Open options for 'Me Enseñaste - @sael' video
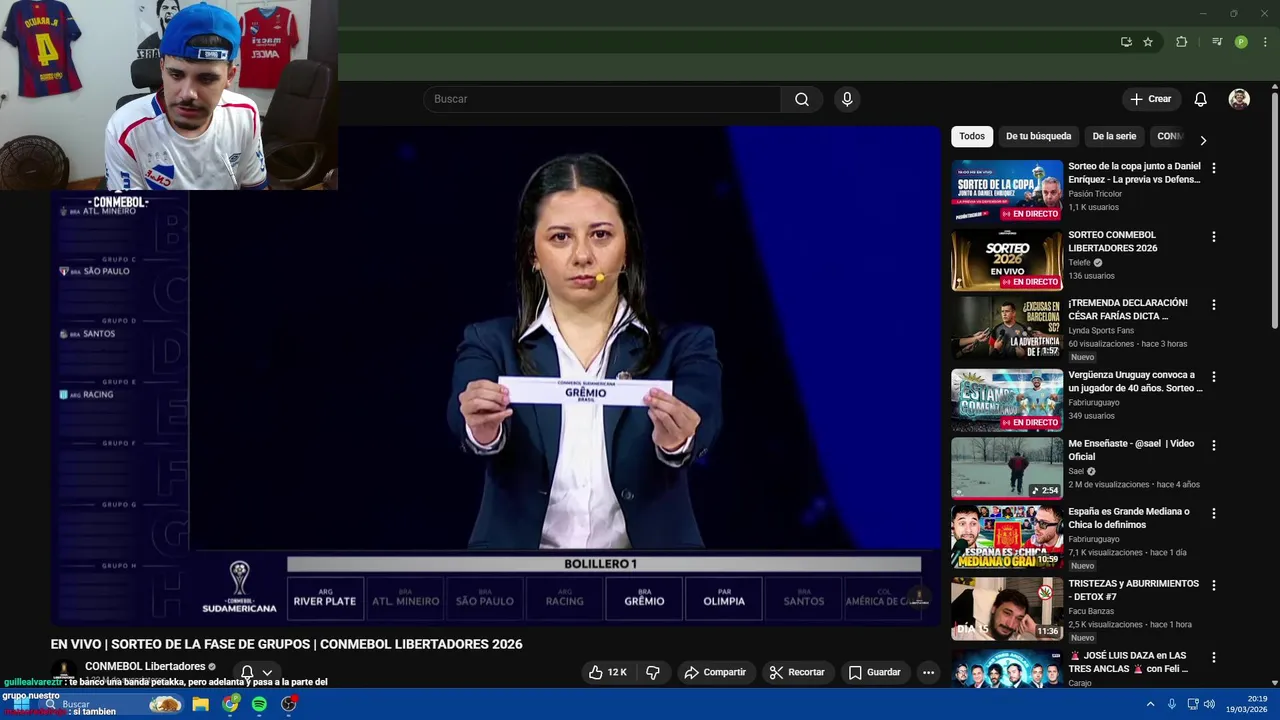Image resolution: width=1280 pixels, height=720 pixels. click(1214, 445)
